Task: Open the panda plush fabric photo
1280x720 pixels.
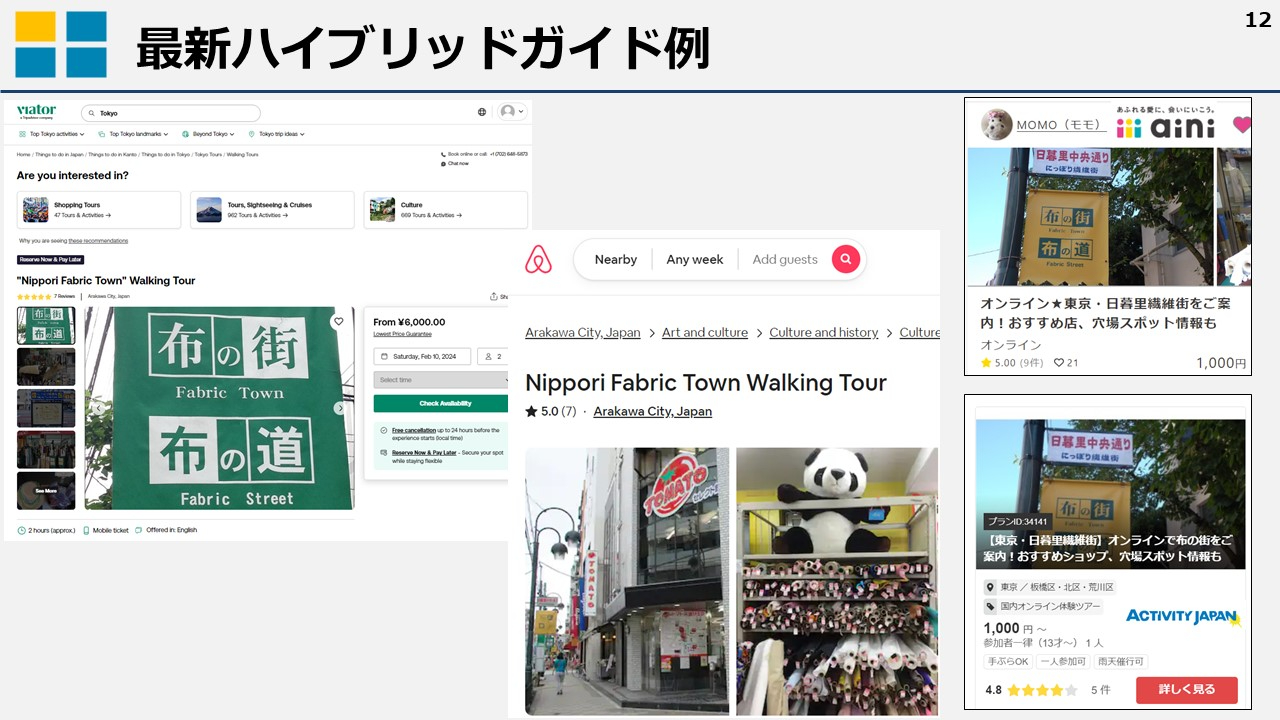Action: click(x=837, y=581)
